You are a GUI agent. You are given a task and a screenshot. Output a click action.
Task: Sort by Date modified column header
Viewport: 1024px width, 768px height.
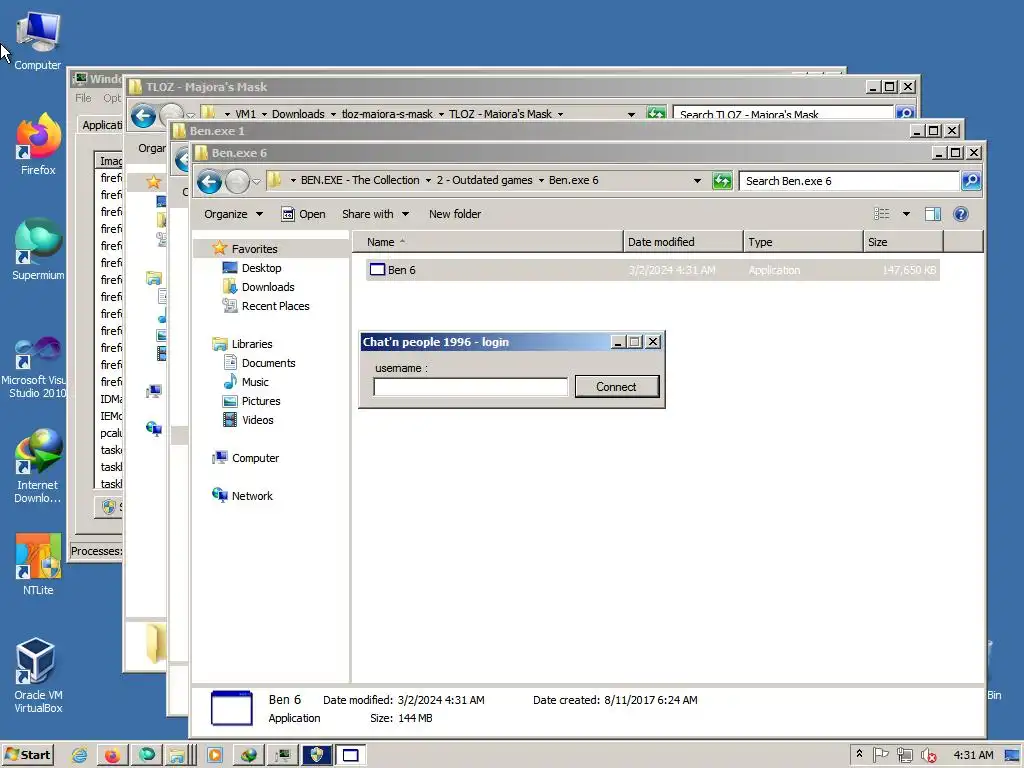pos(683,242)
